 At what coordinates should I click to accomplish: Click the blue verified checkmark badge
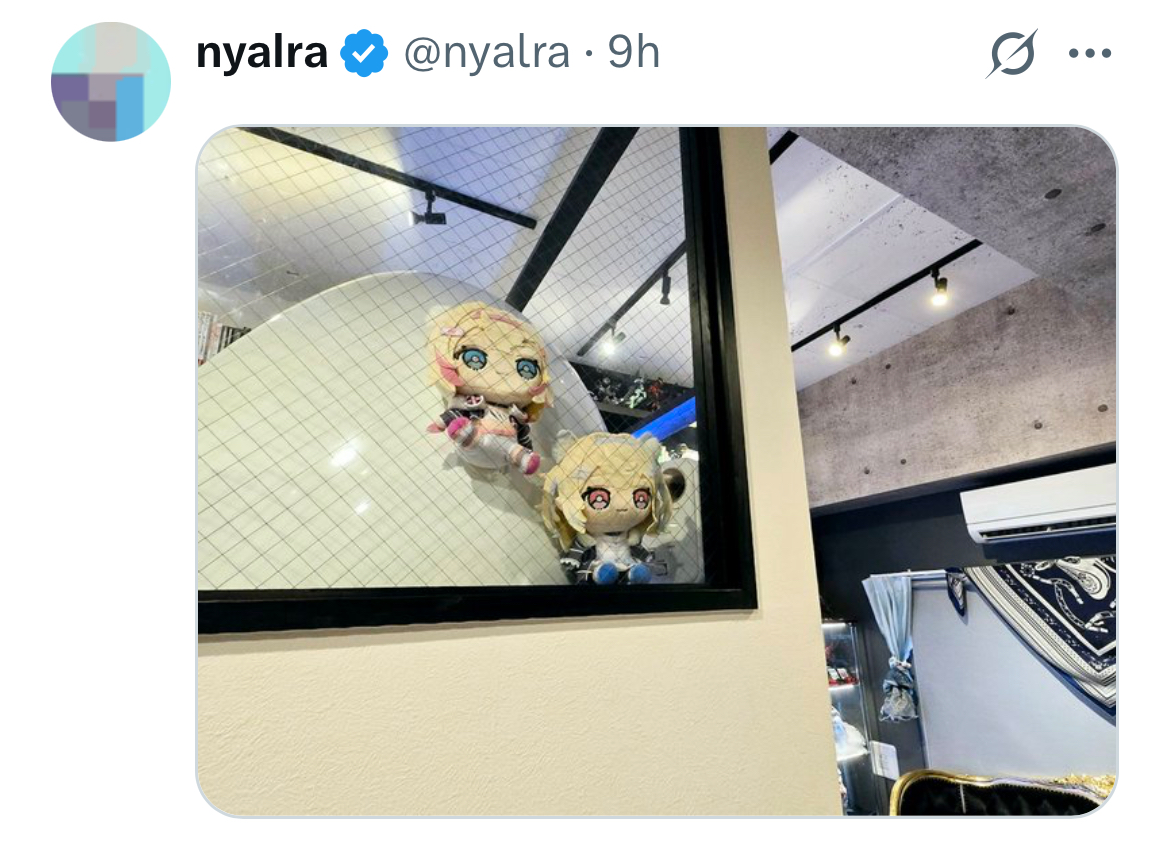point(364,53)
